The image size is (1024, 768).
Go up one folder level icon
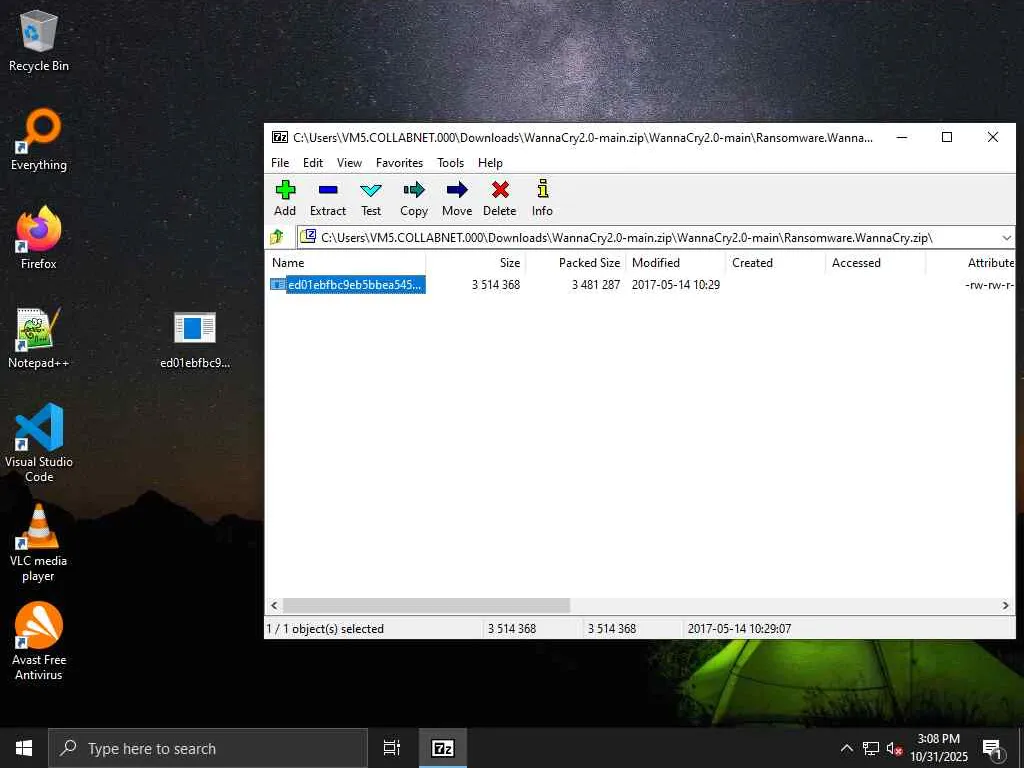coord(278,237)
